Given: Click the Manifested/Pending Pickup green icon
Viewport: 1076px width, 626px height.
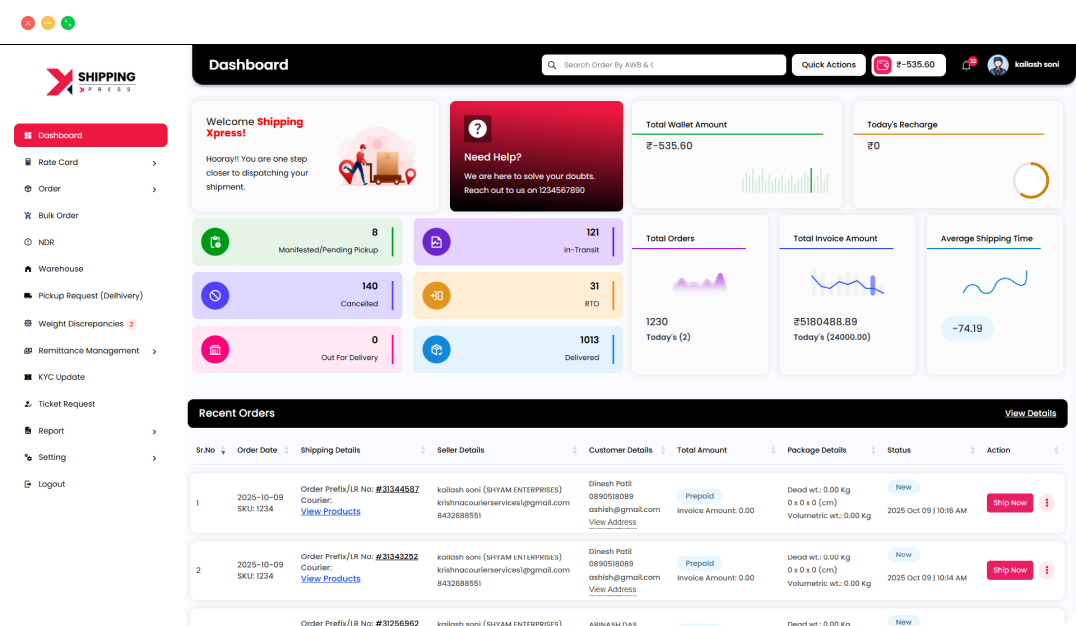Looking at the screenshot, I should tap(215, 241).
